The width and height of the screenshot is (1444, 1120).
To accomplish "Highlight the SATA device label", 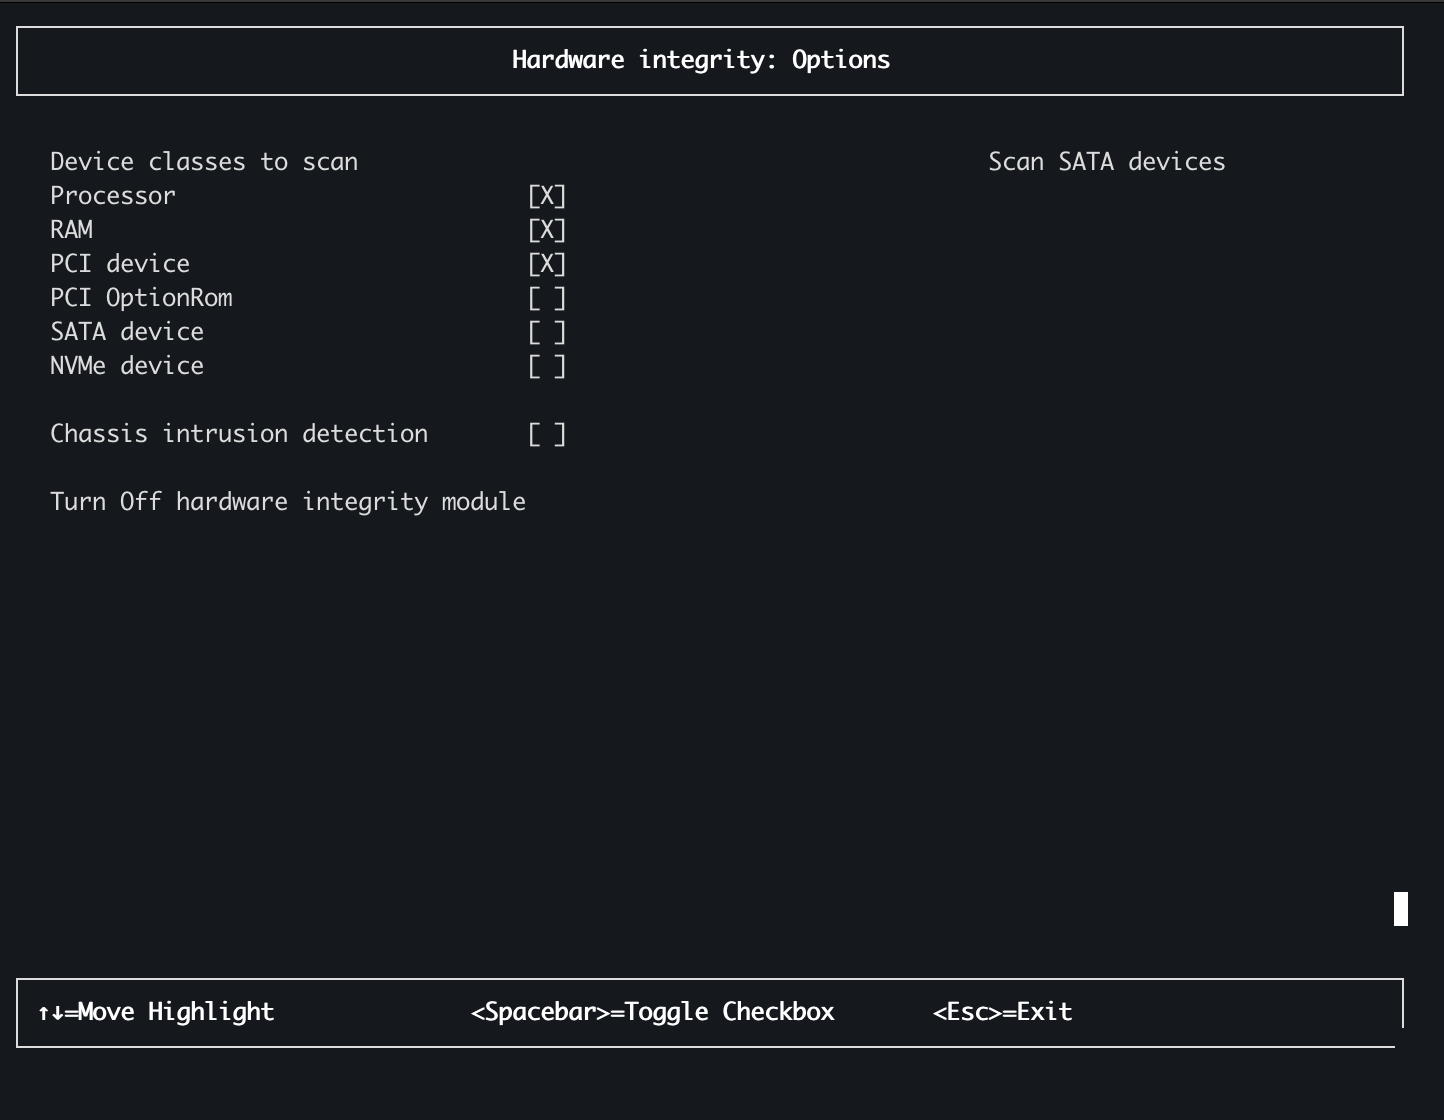I will pos(127,332).
